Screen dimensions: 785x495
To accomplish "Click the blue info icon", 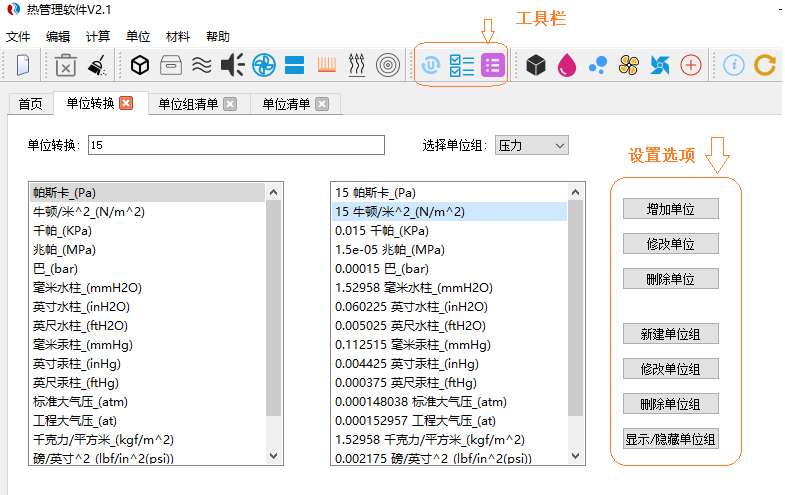I will 734,65.
